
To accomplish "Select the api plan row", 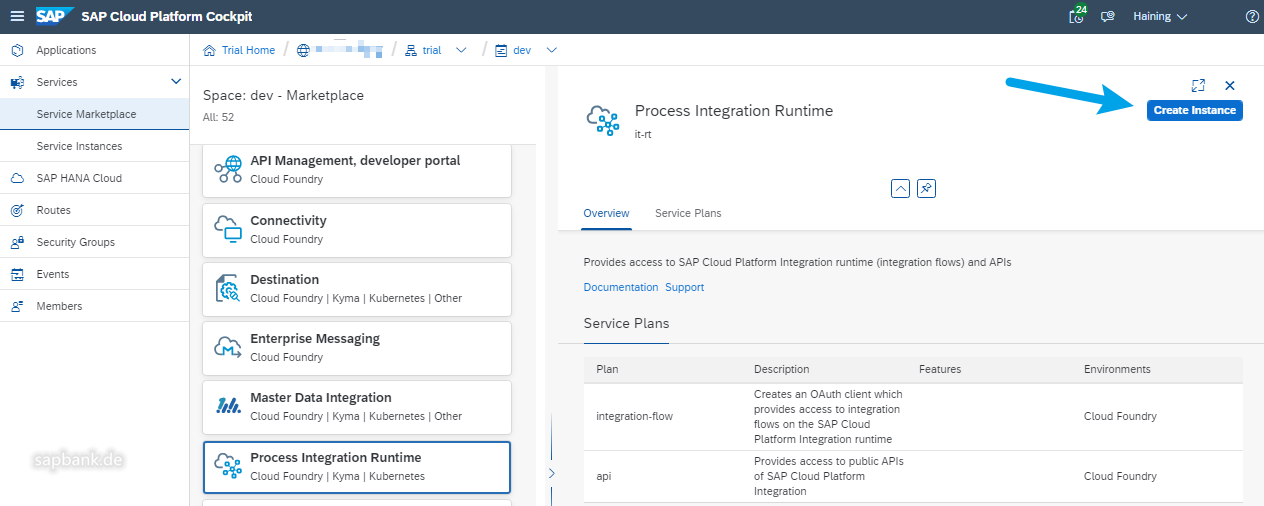I will pyautogui.click(x=913, y=476).
